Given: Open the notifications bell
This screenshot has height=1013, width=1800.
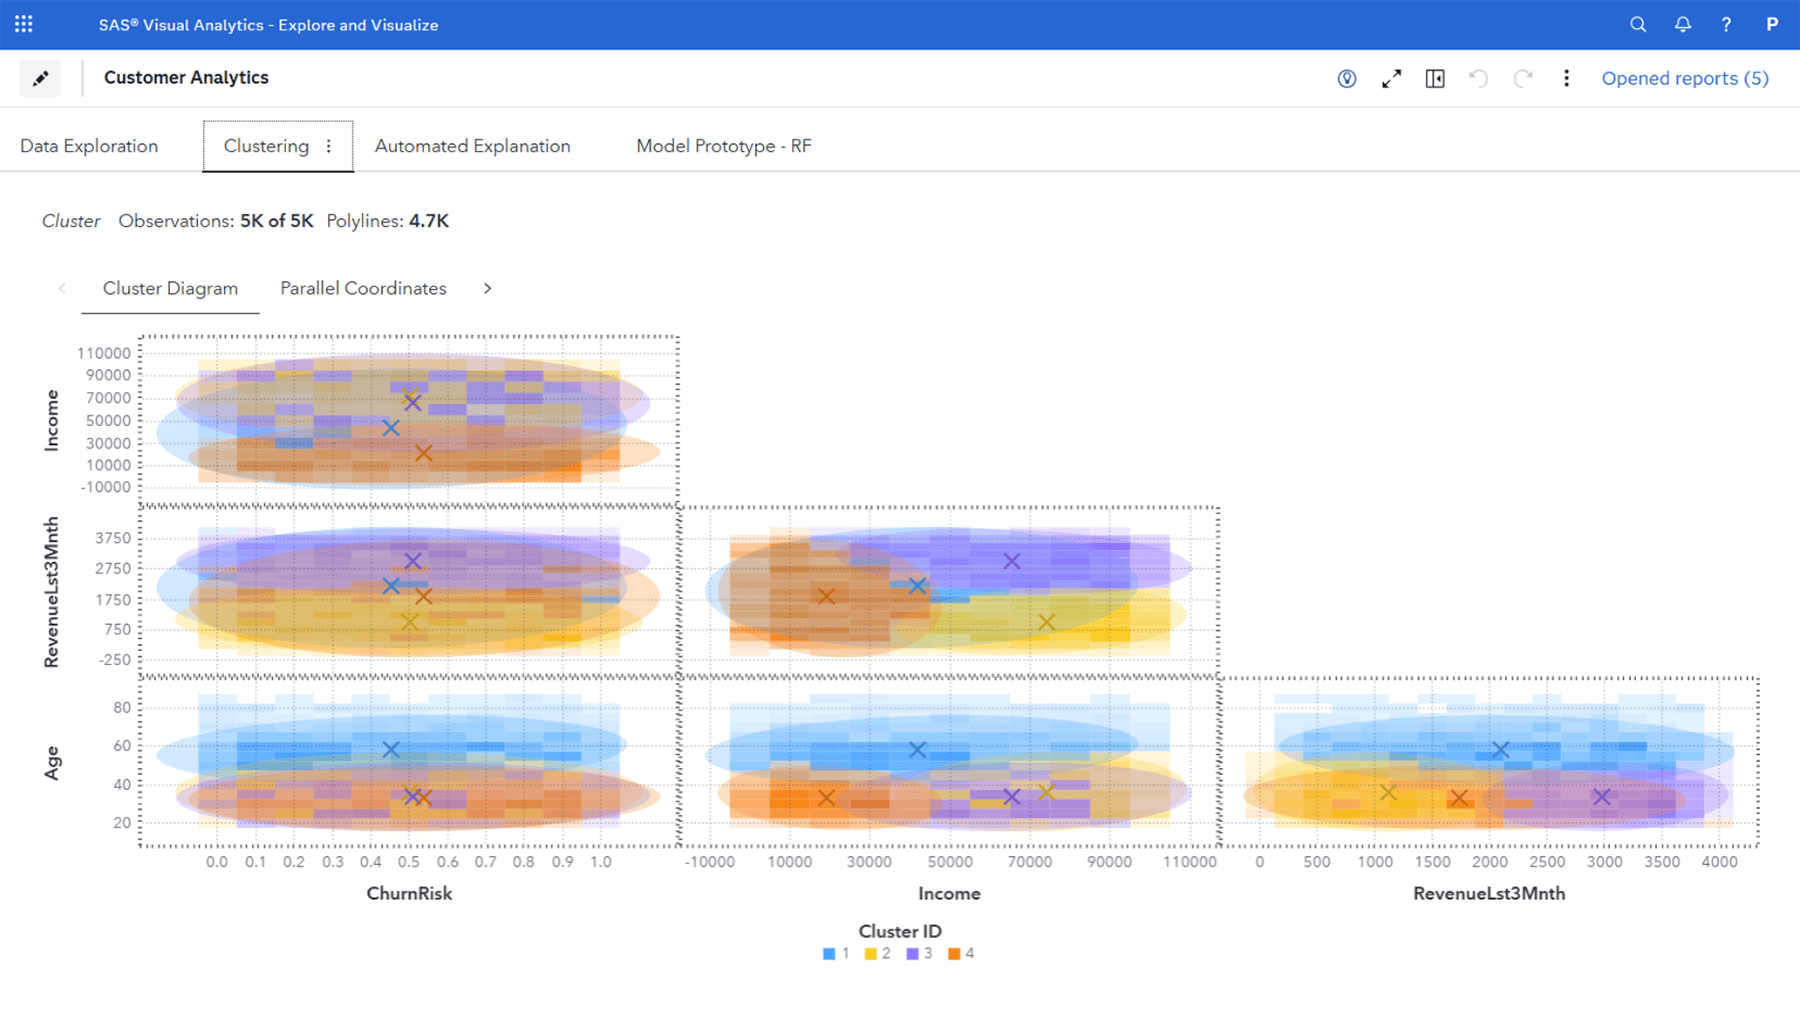Looking at the screenshot, I should tap(1683, 24).
